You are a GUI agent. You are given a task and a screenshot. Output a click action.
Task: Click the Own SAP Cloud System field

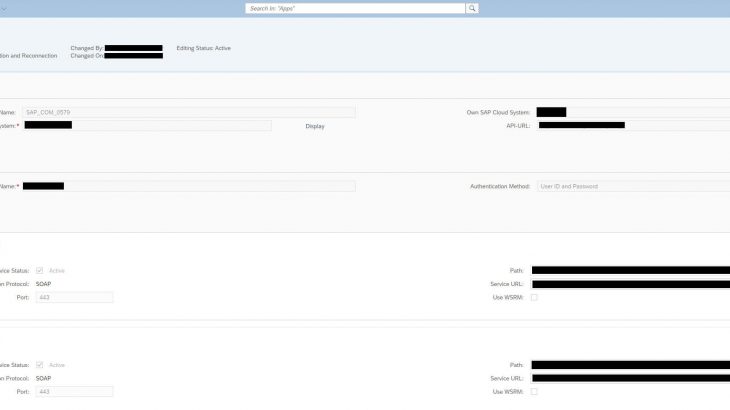pyautogui.click(x=633, y=112)
